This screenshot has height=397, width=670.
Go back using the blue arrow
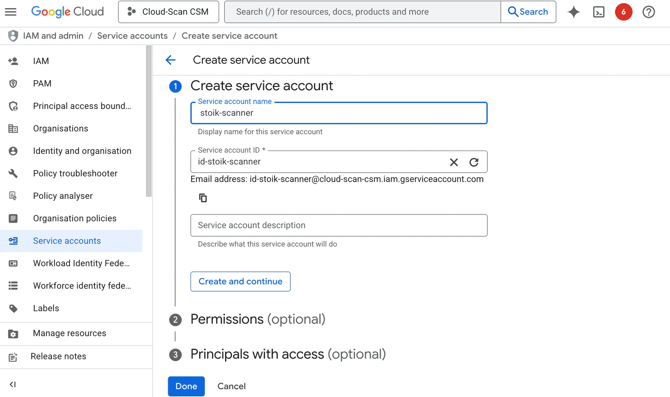pyautogui.click(x=170, y=60)
